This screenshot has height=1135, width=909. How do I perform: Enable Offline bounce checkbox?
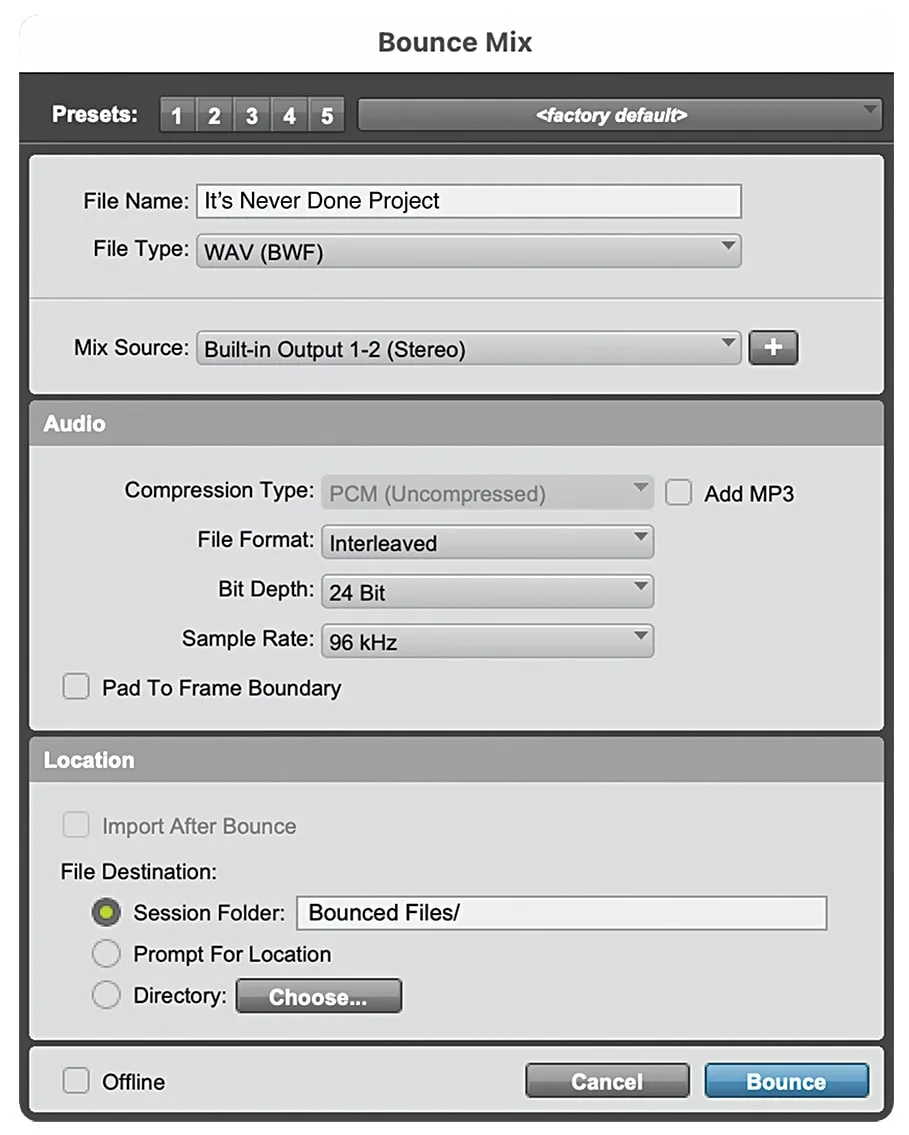pyautogui.click(x=76, y=1081)
